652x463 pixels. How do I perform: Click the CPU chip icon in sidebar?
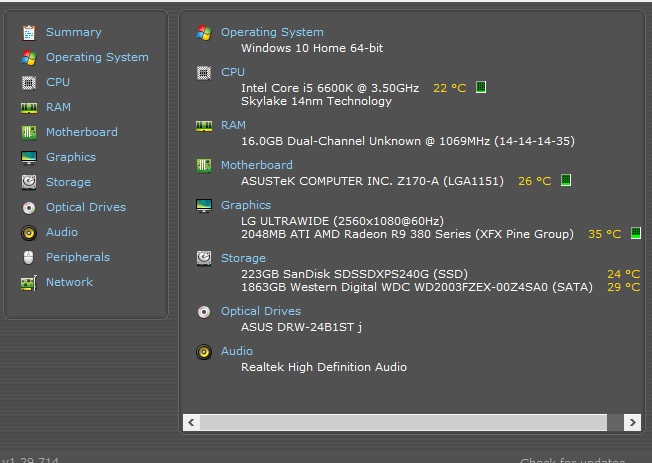pos(29,83)
